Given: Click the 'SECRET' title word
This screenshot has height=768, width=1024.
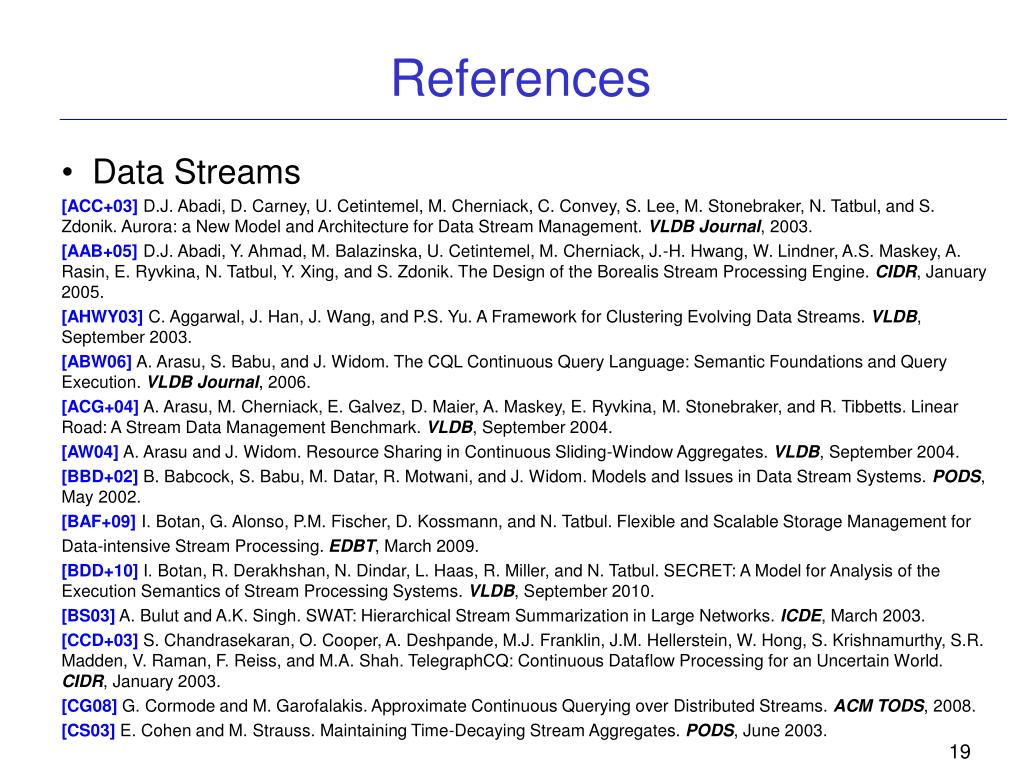Looking at the screenshot, I should (x=699, y=571).
